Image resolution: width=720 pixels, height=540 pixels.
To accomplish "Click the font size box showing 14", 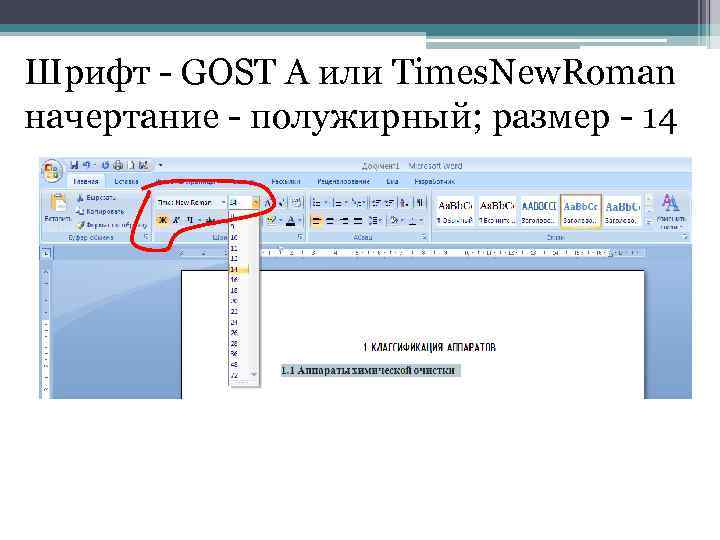I will (240, 202).
